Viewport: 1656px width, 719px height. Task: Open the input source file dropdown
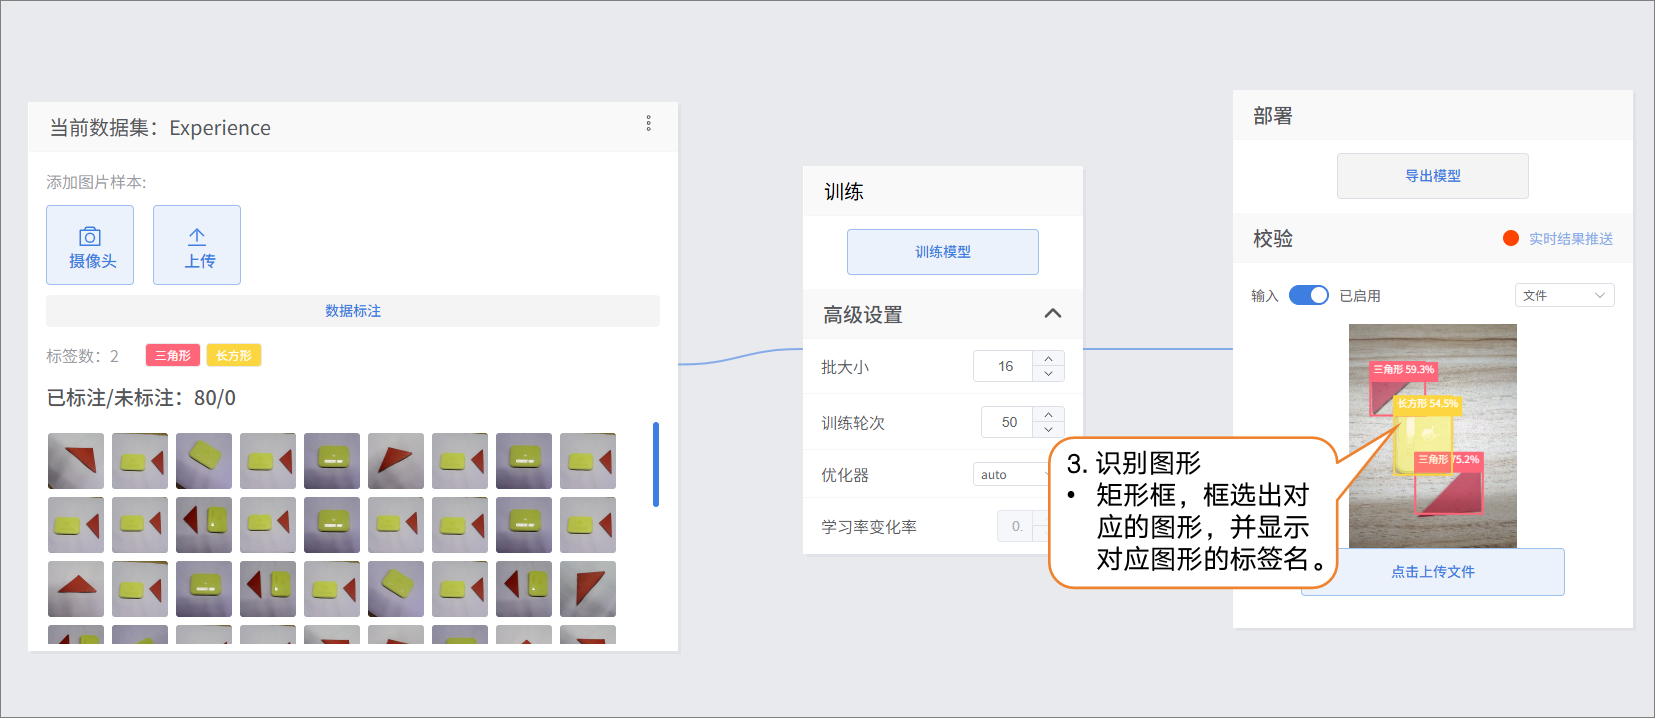point(1564,295)
